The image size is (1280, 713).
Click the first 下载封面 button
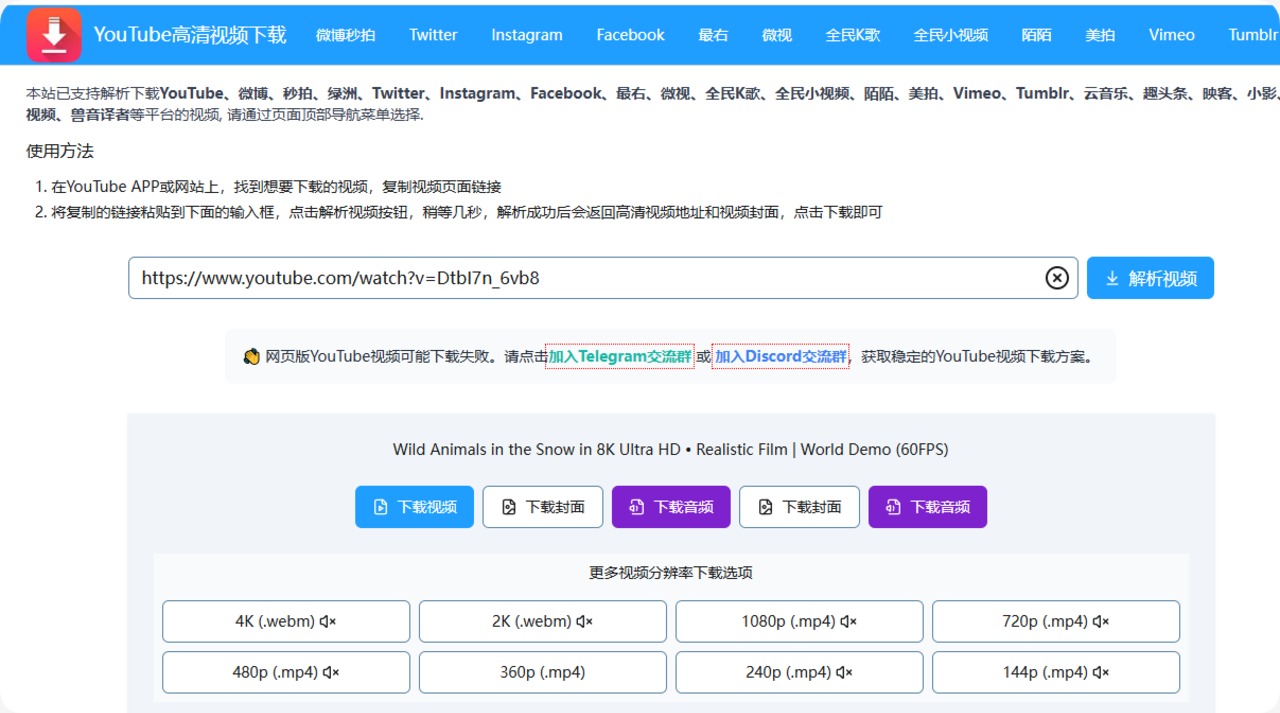(542, 507)
